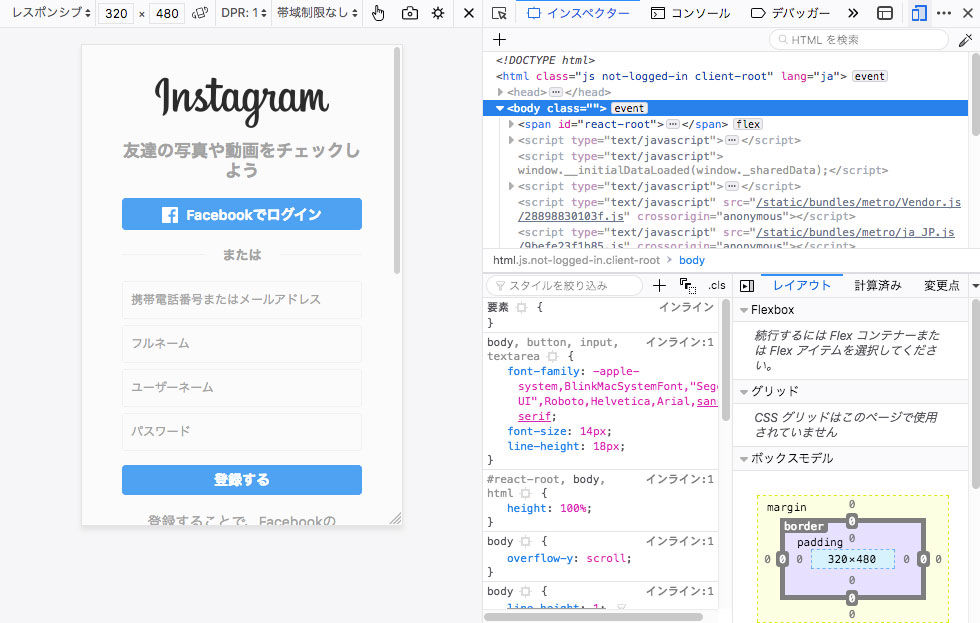Image resolution: width=980 pixels, height=623 pixels.
Task: Switch to the 計算済み tab
Action: (x=878, y=286)
